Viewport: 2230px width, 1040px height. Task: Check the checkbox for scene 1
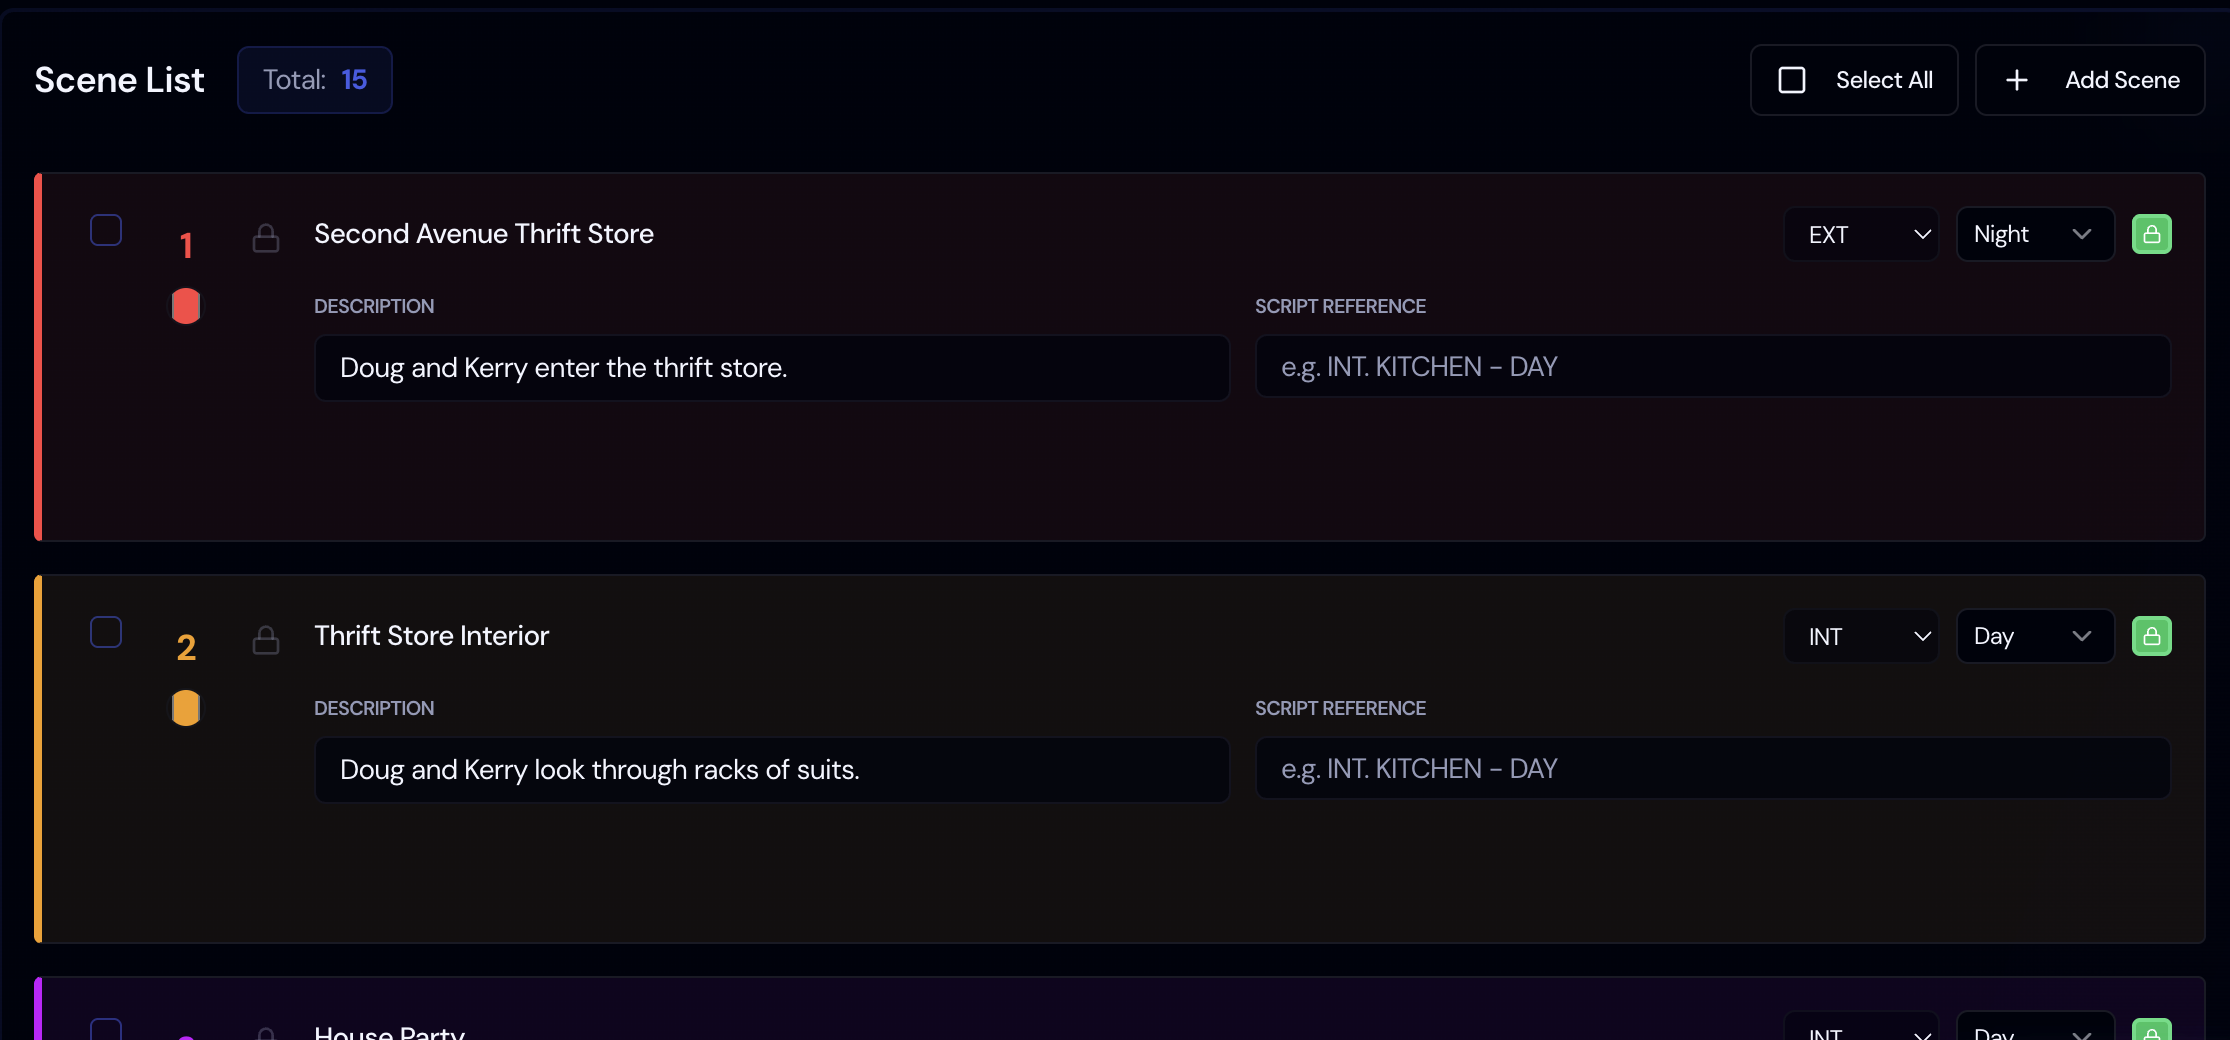coord(105,229)
